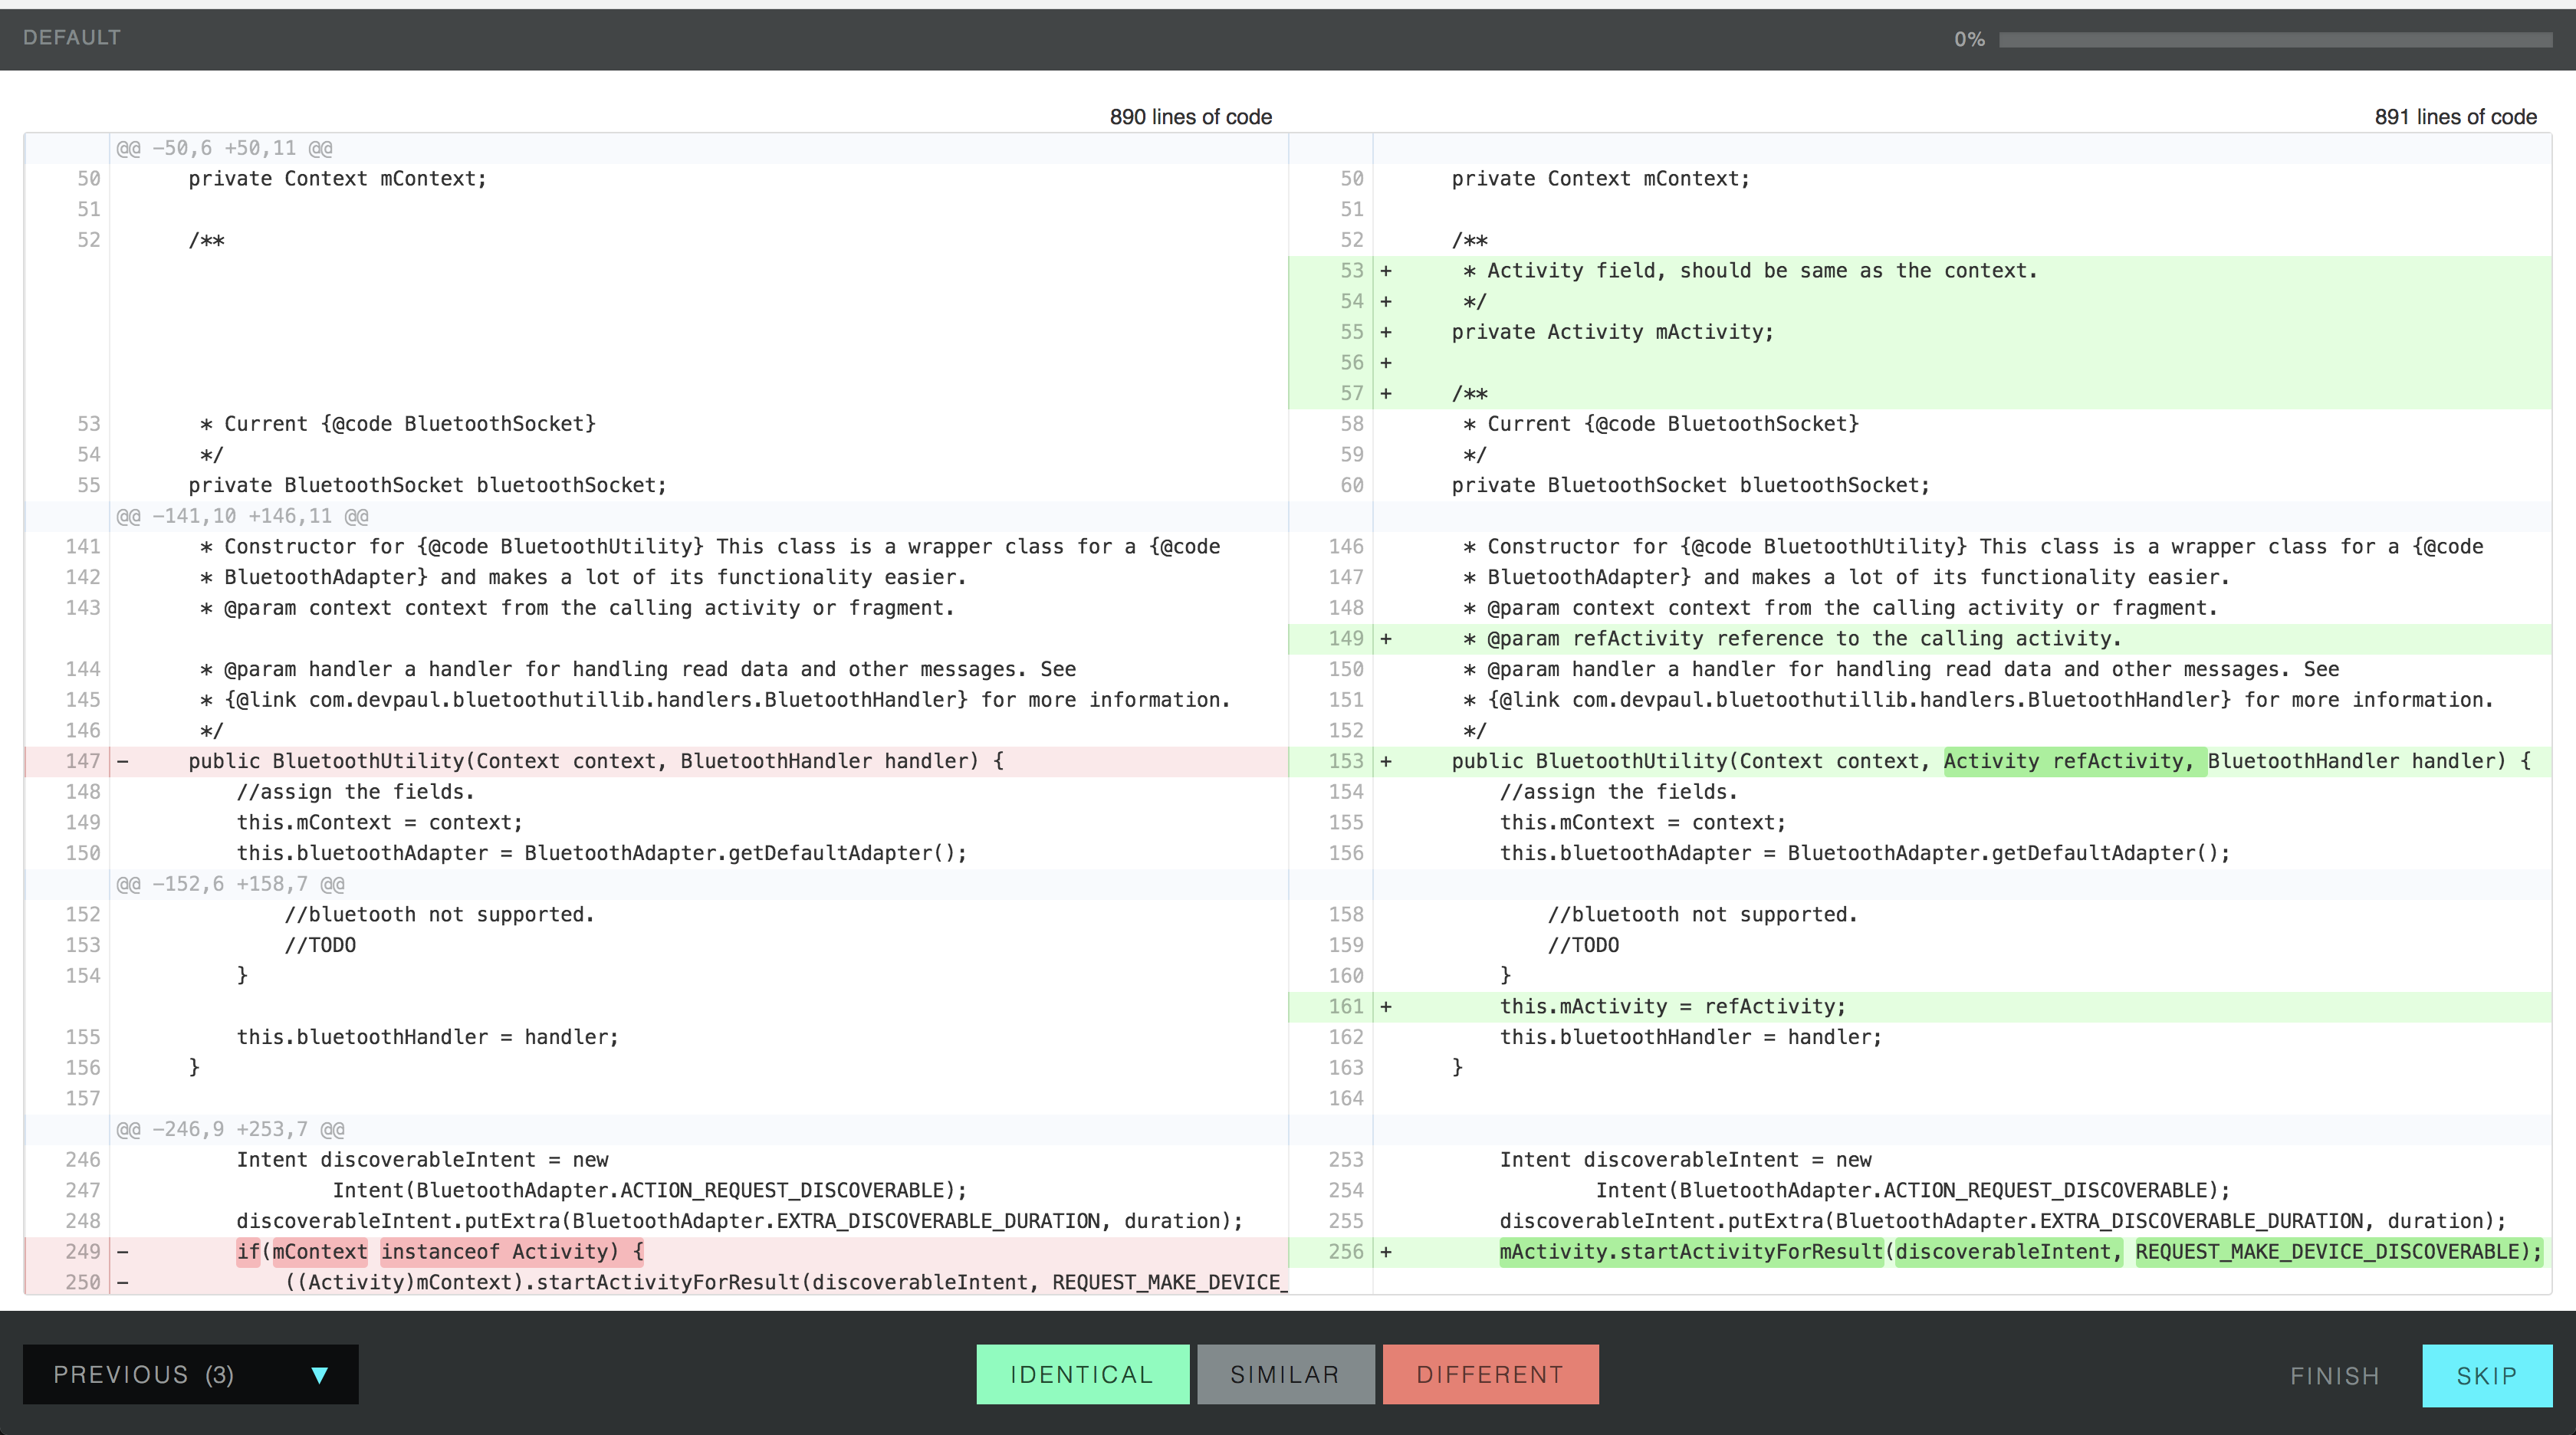Click the minus marker on line 147
The image size is (2576, 1435).
[123, 761]
